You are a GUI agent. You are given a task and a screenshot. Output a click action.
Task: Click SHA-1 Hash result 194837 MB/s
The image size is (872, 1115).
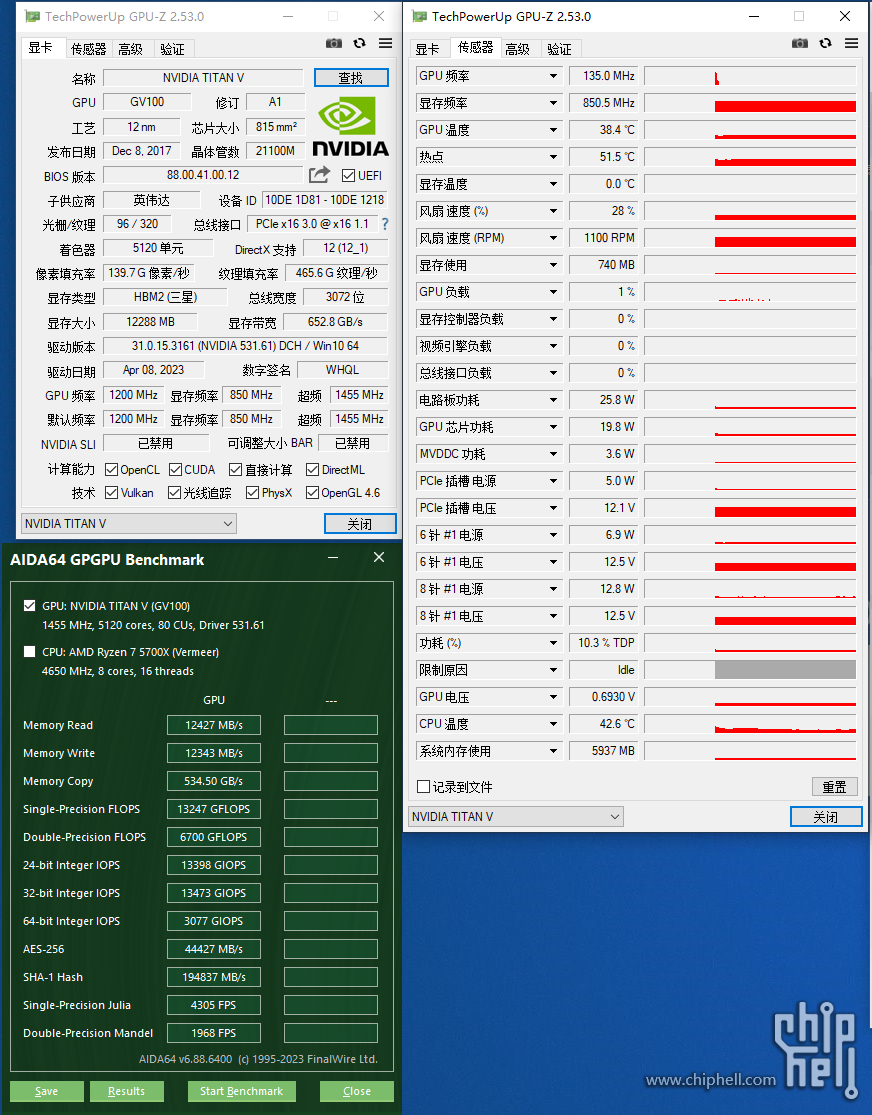click(214, 977)
